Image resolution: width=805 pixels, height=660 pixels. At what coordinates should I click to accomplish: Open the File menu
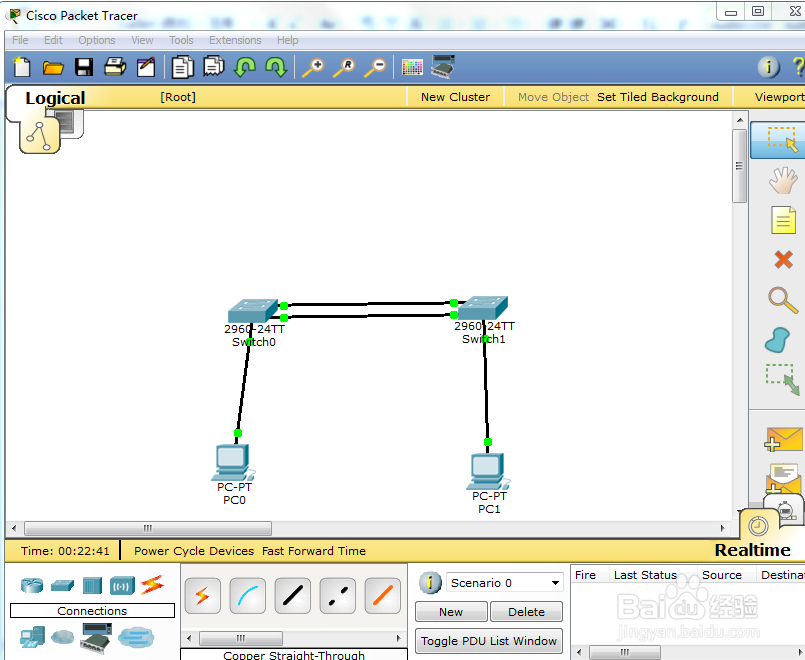coord(21,40)
